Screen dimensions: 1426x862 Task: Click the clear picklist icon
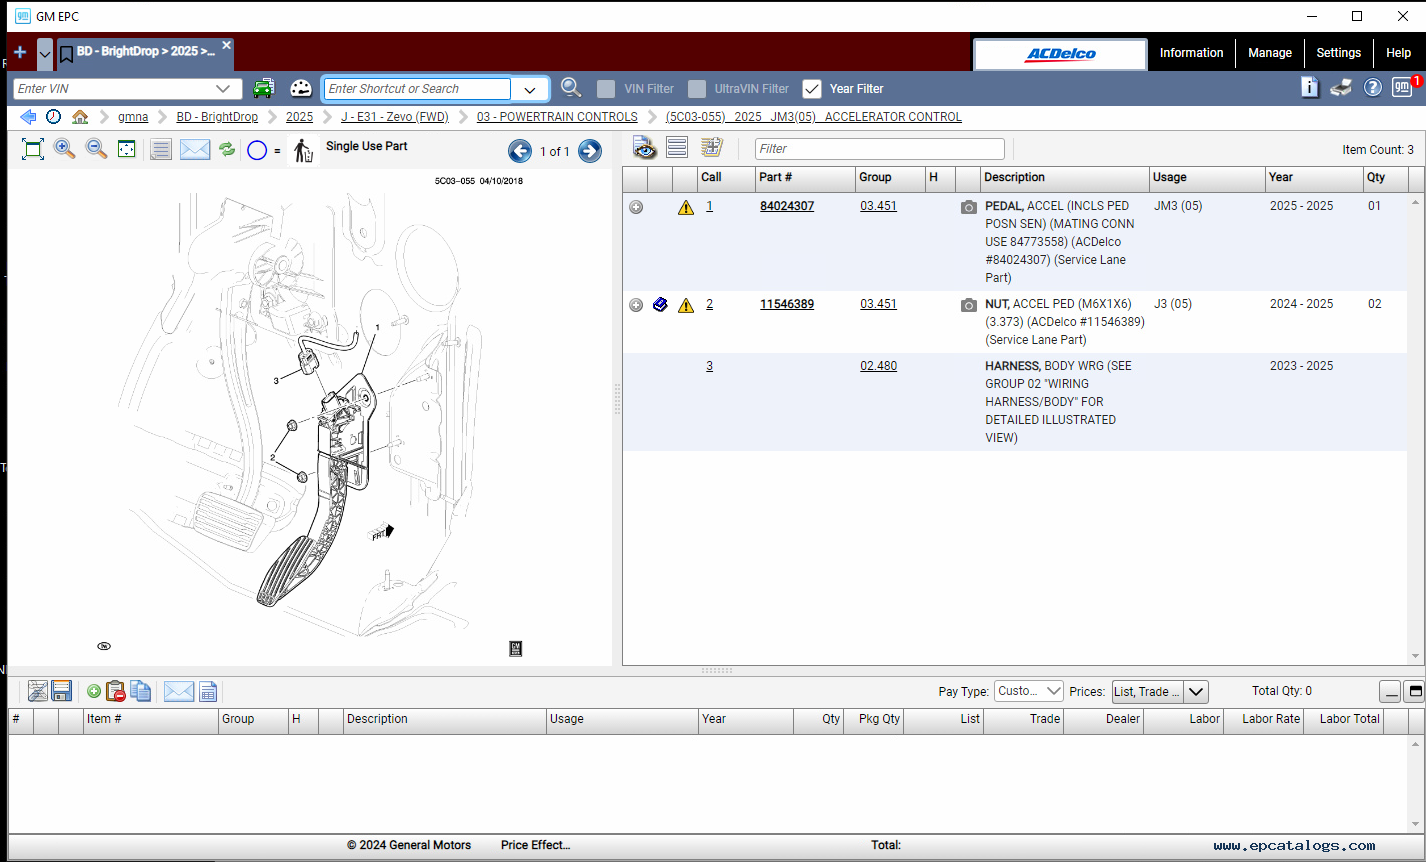[x=38, y=691]
